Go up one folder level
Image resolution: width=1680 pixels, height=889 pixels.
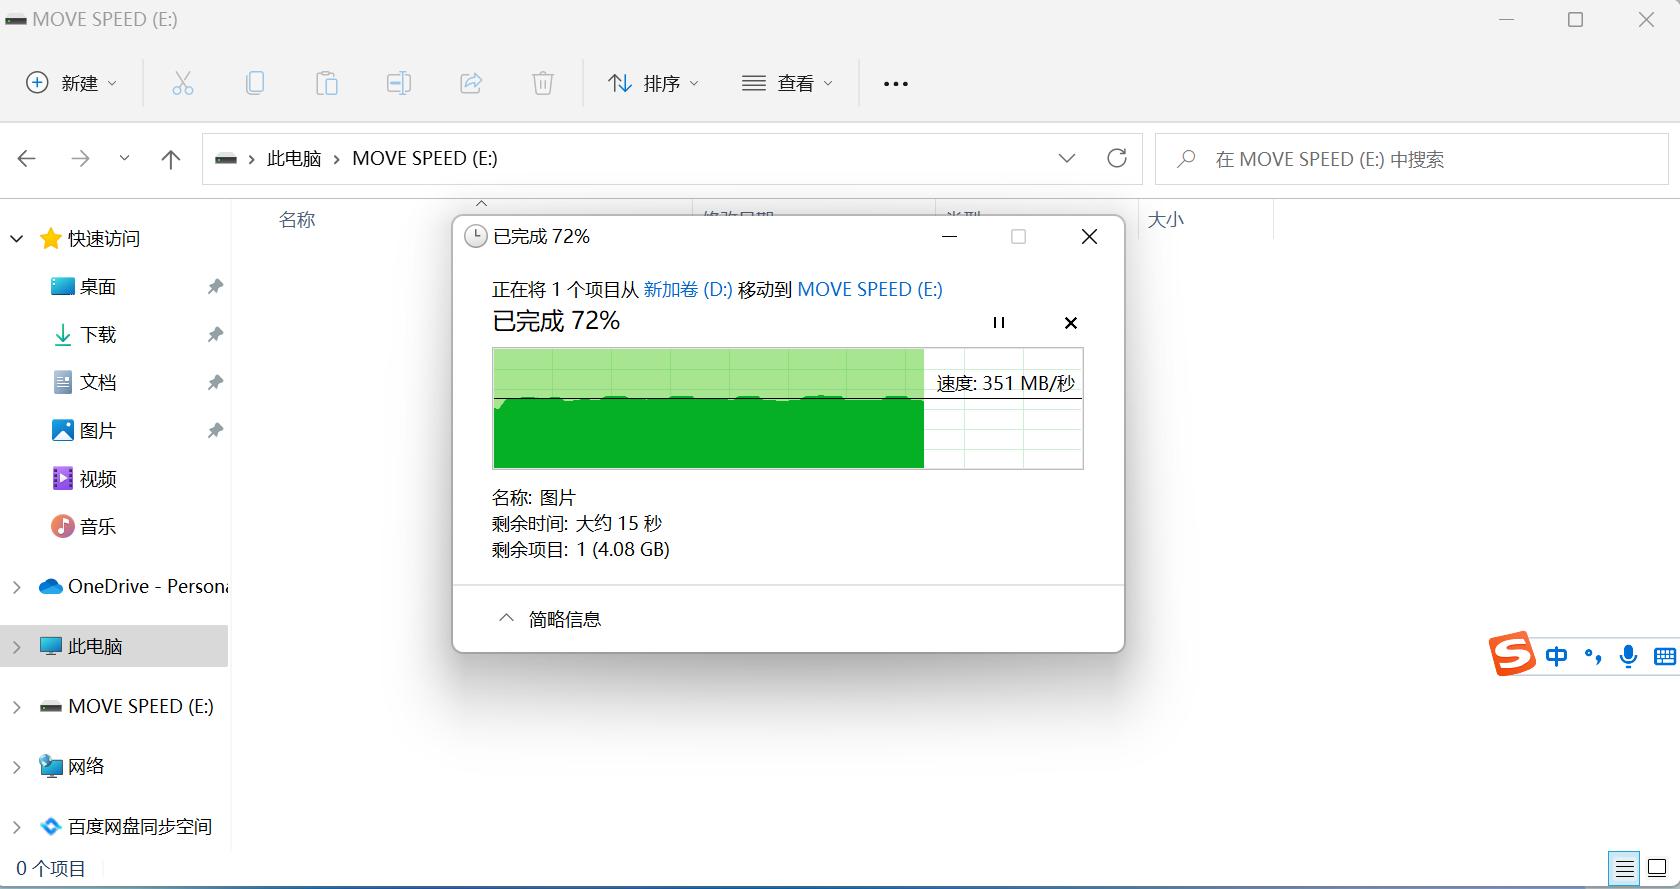[171, 158]
